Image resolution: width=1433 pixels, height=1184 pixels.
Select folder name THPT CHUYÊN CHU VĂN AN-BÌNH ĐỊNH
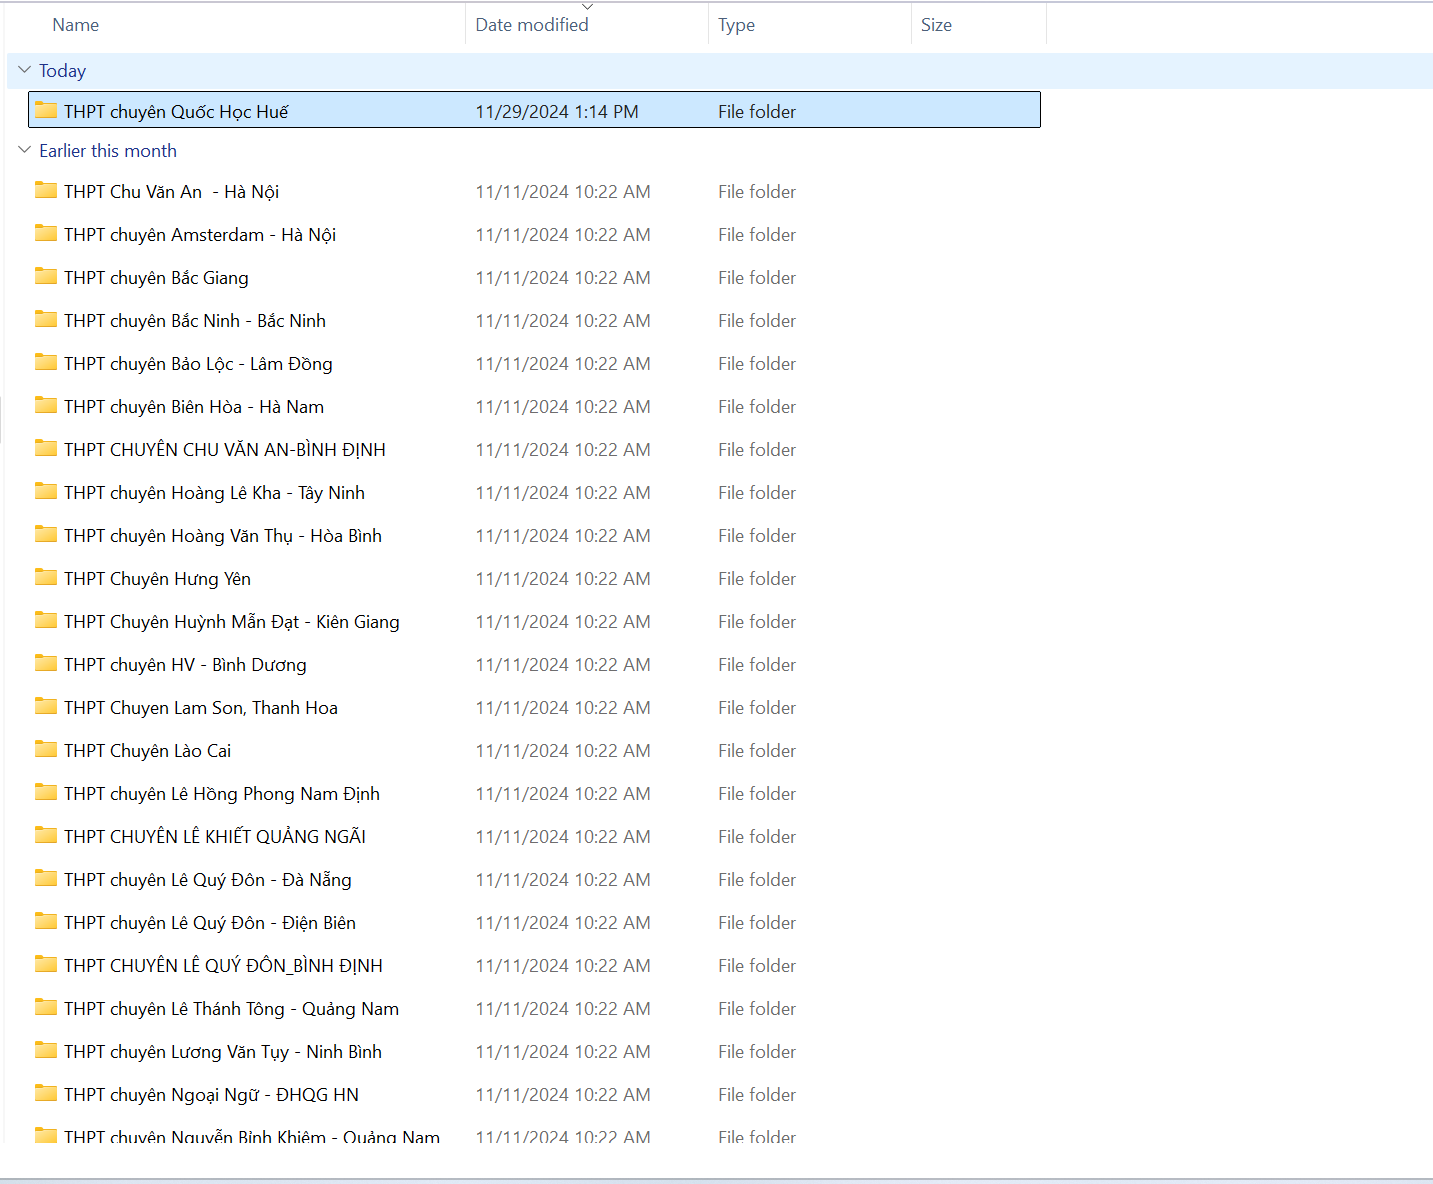[x=225, y=450]
